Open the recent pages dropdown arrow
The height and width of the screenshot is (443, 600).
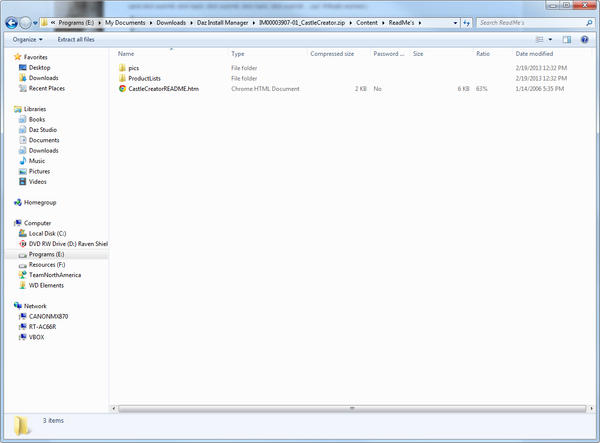point(35,23)
